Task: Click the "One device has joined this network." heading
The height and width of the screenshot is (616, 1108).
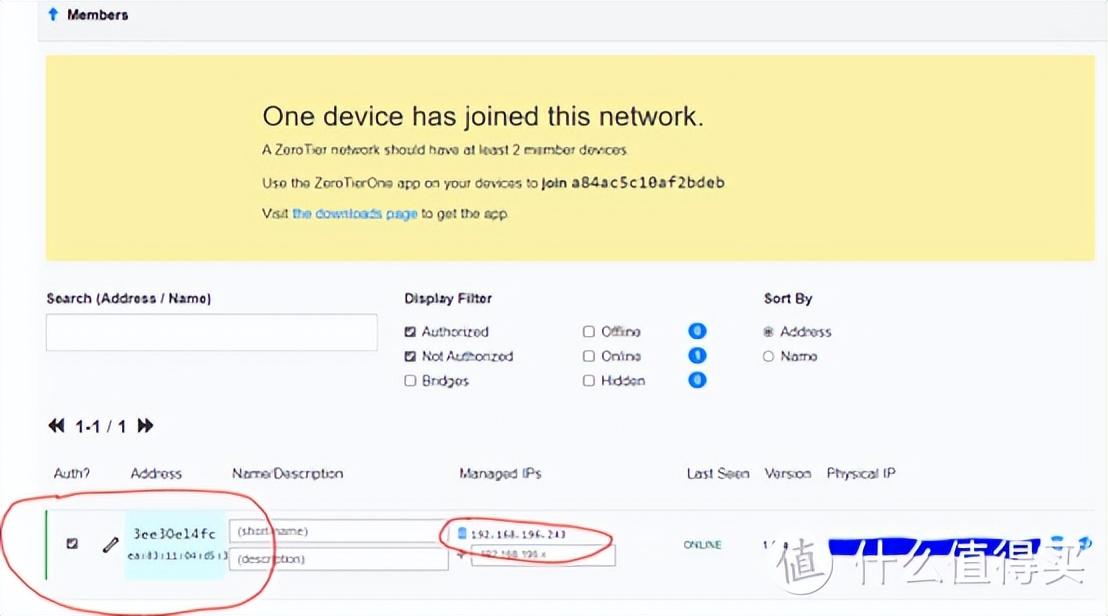Action: [x=483, y=116]
